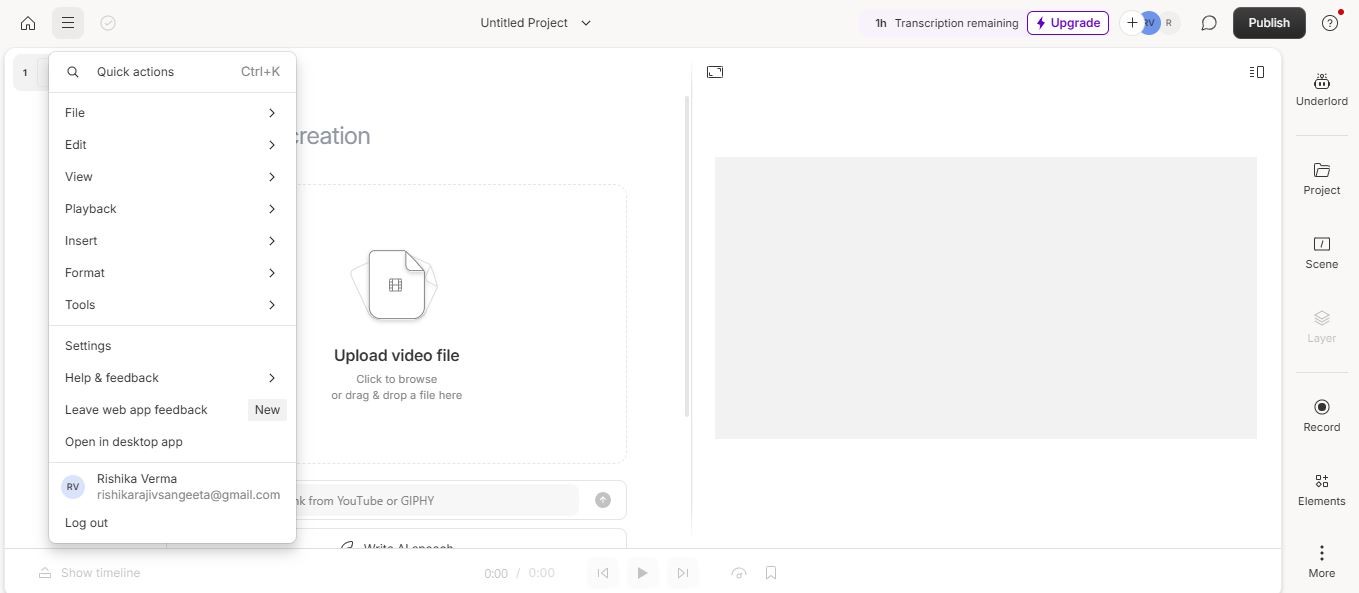Open the Underlord AI panel

click(1321, 89)
